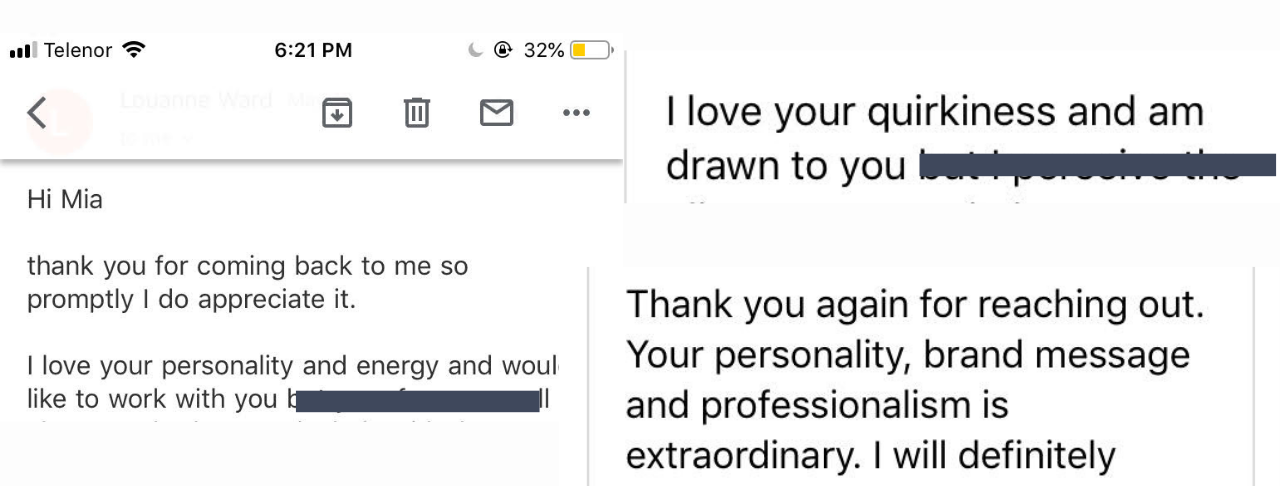Tap the 'Hi Mia' greeting line
The height and width of the screenshot is (486, 1280).
click(x=65, y=200)
